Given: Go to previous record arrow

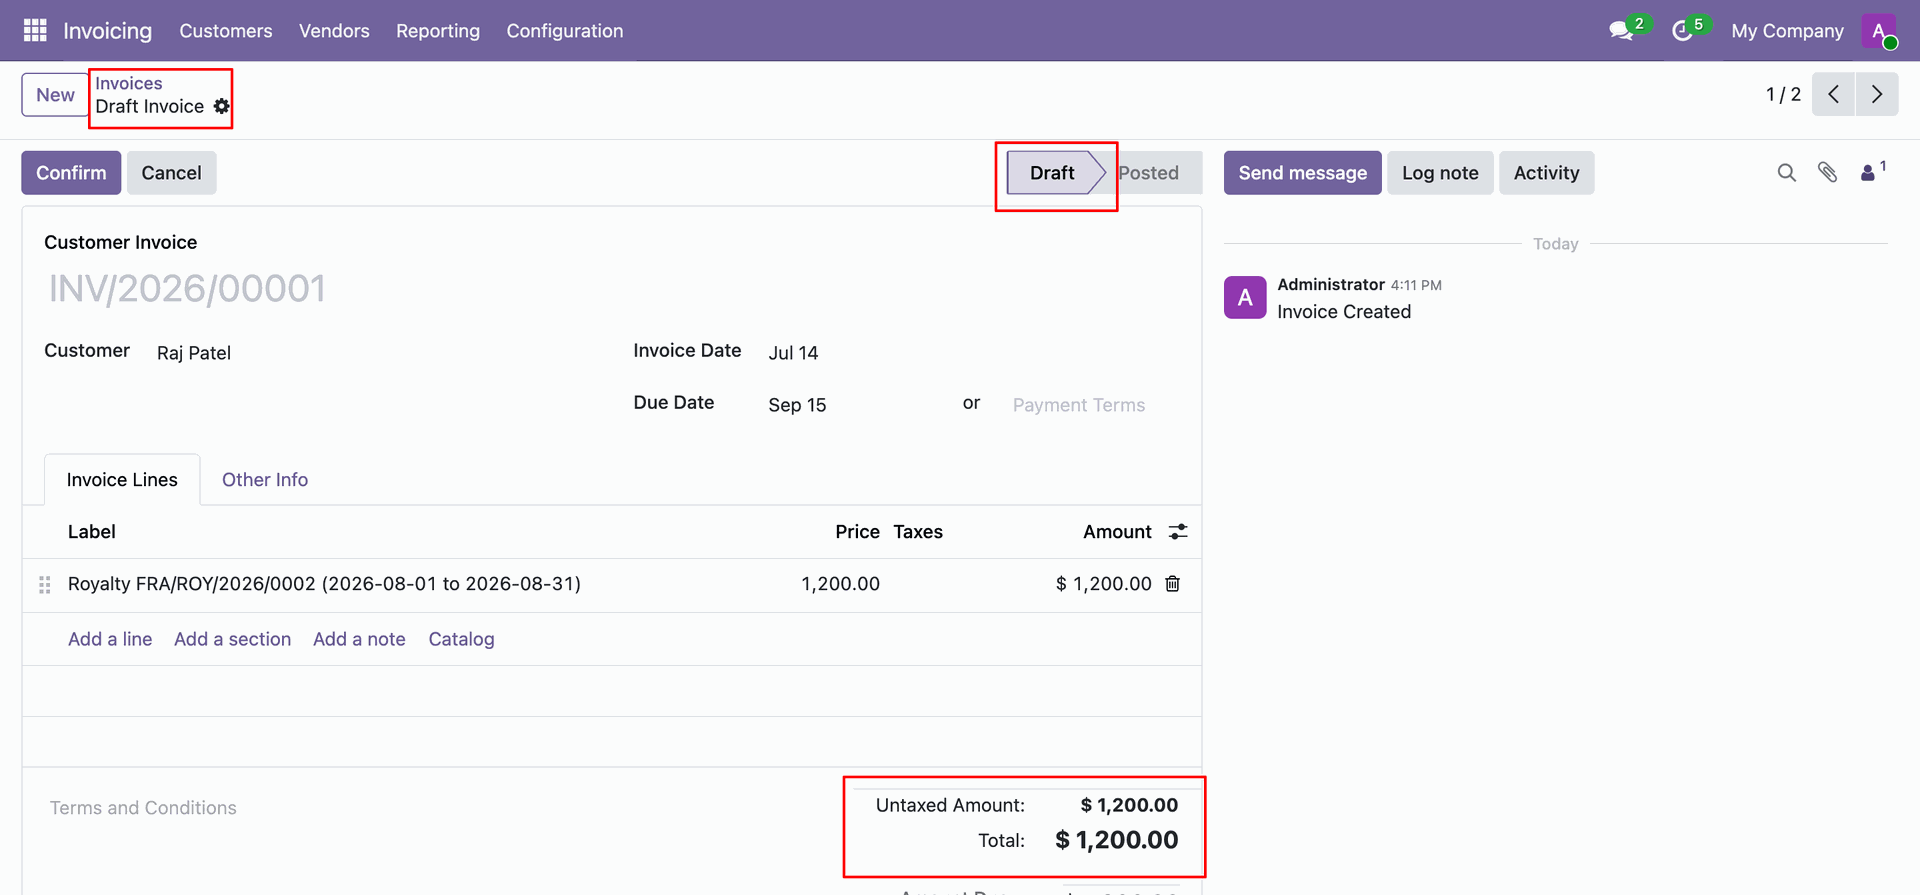Looking at the screenshot, I should point(1833,94).
